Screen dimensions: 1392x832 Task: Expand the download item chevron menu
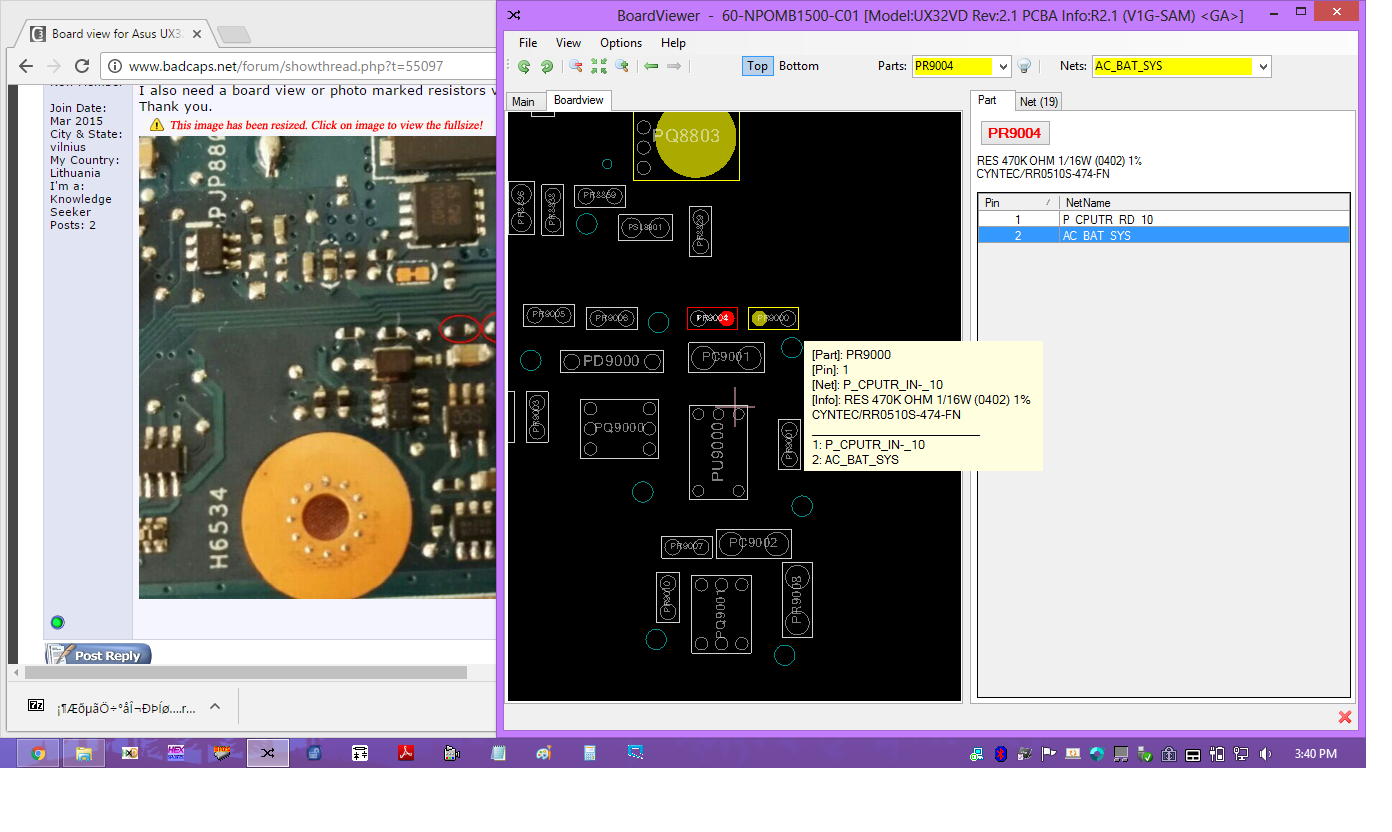pyautogui.click(x=215, y=707)
